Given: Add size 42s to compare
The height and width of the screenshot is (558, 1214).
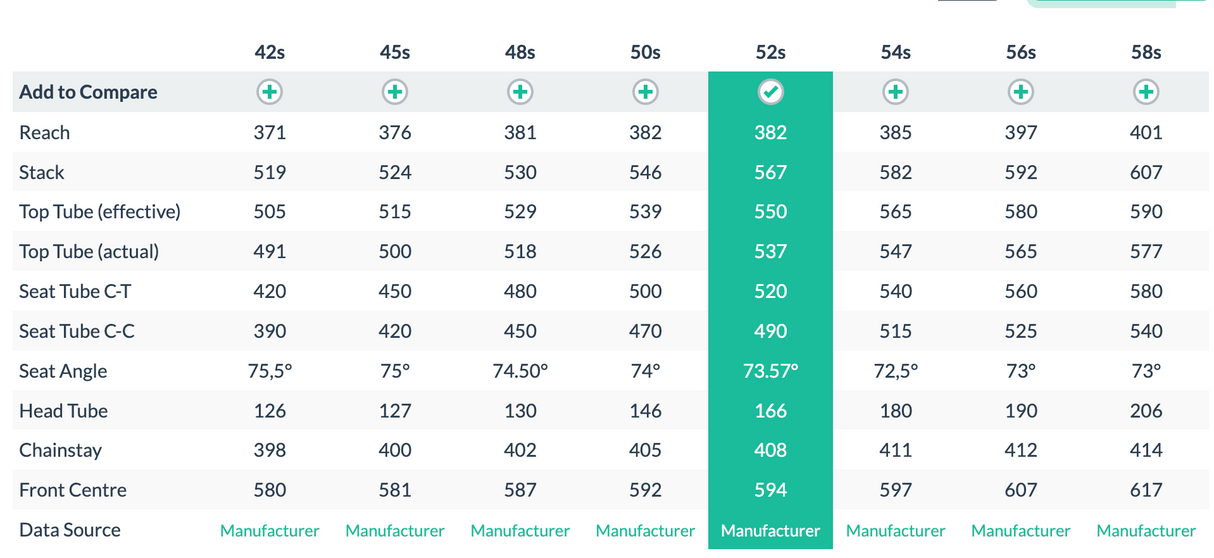Looking at the screenshot, I should [x=270, y=92].
